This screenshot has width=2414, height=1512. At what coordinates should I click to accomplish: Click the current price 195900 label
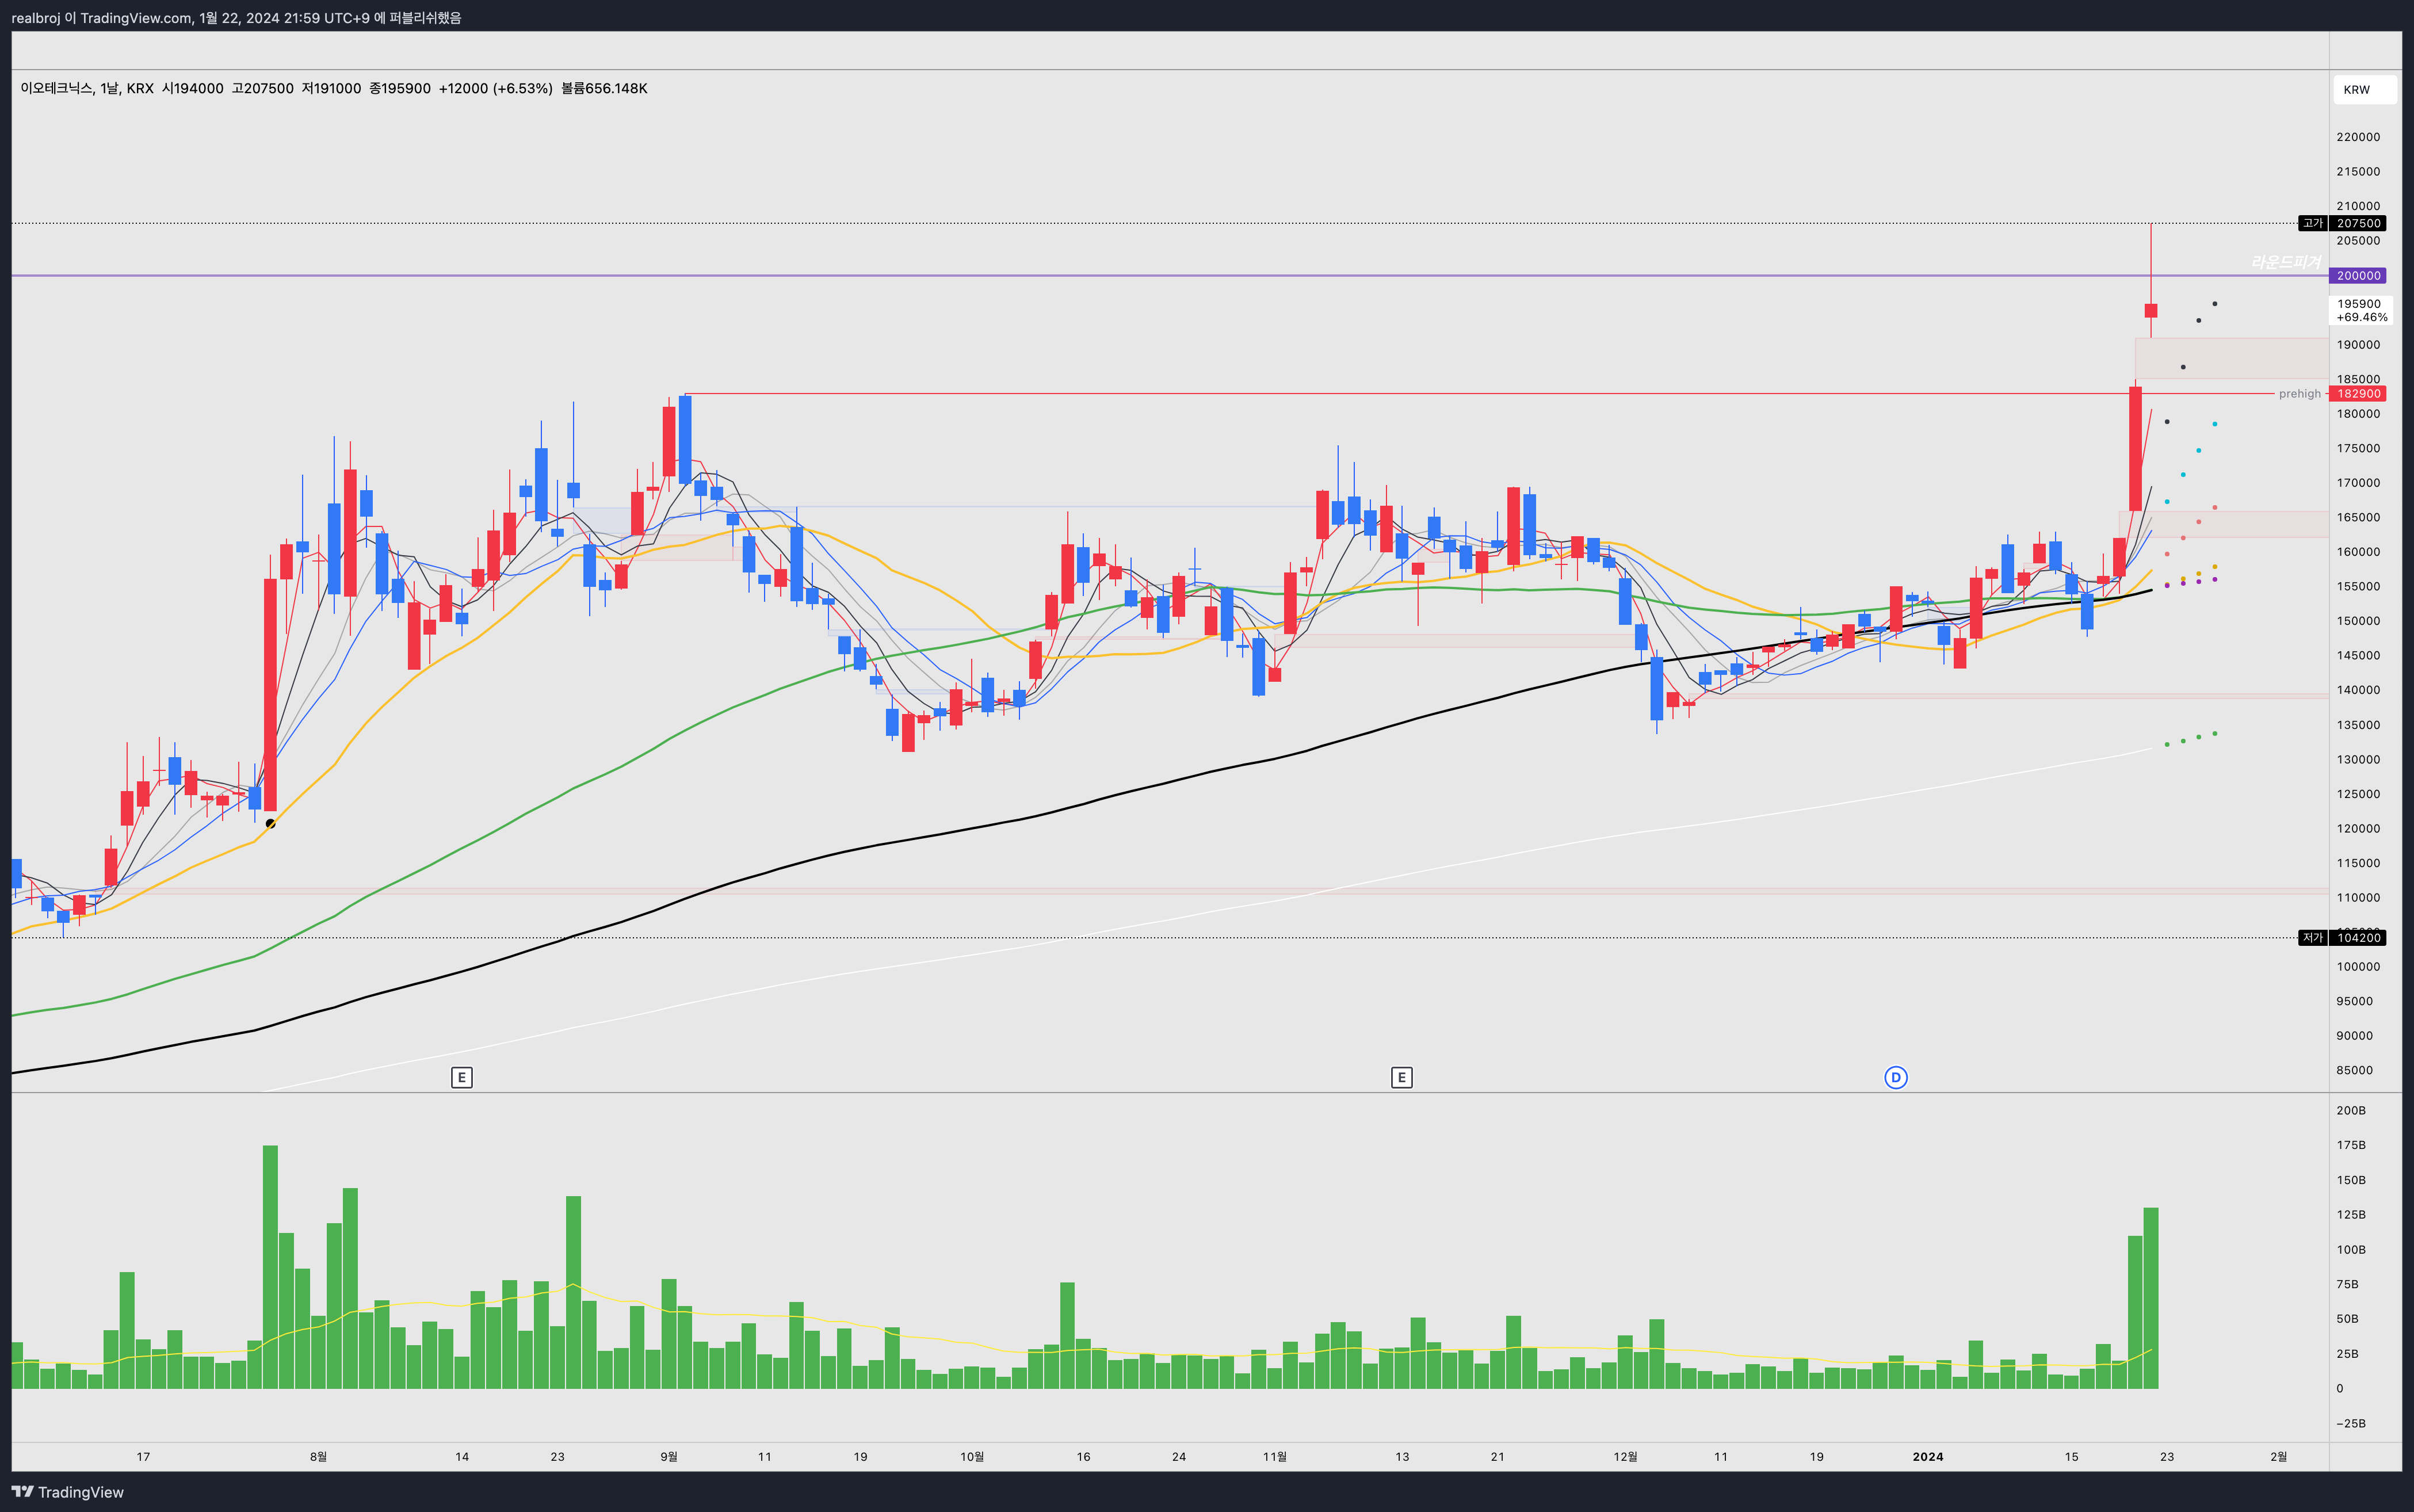pyautogui.click(x=2359, y=303)
